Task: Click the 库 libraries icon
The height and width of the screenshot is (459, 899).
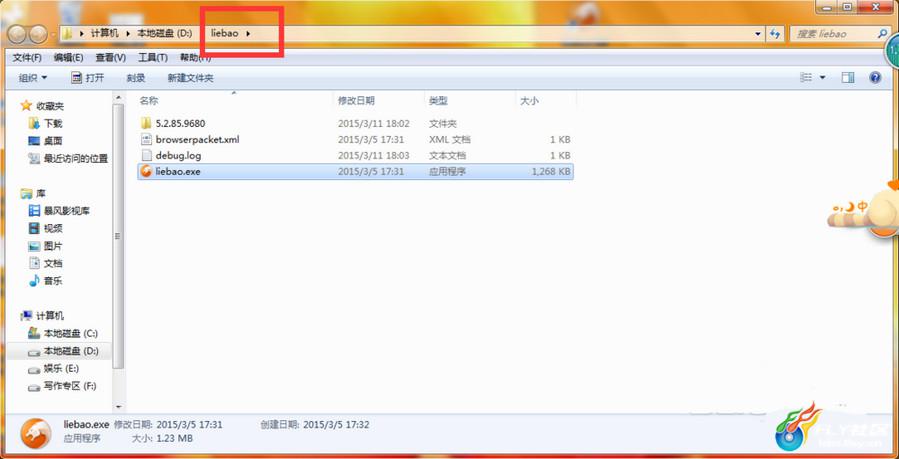Action: (x=26, y=193)
